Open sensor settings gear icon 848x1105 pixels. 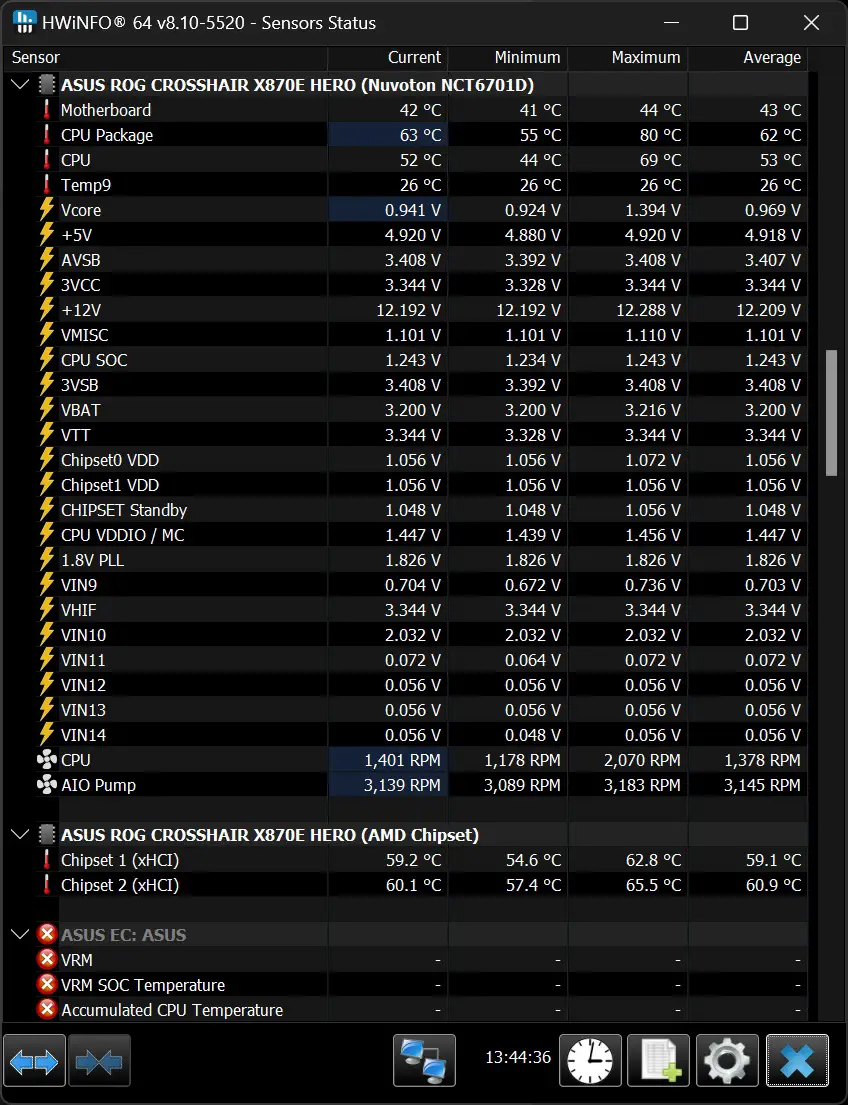[x=727, y=1061]
